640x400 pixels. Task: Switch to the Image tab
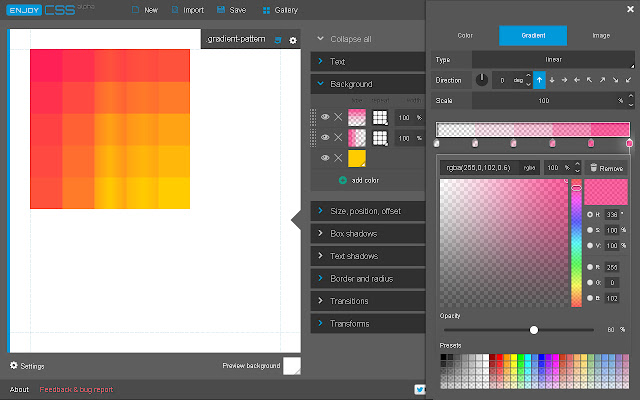(600, 35)
